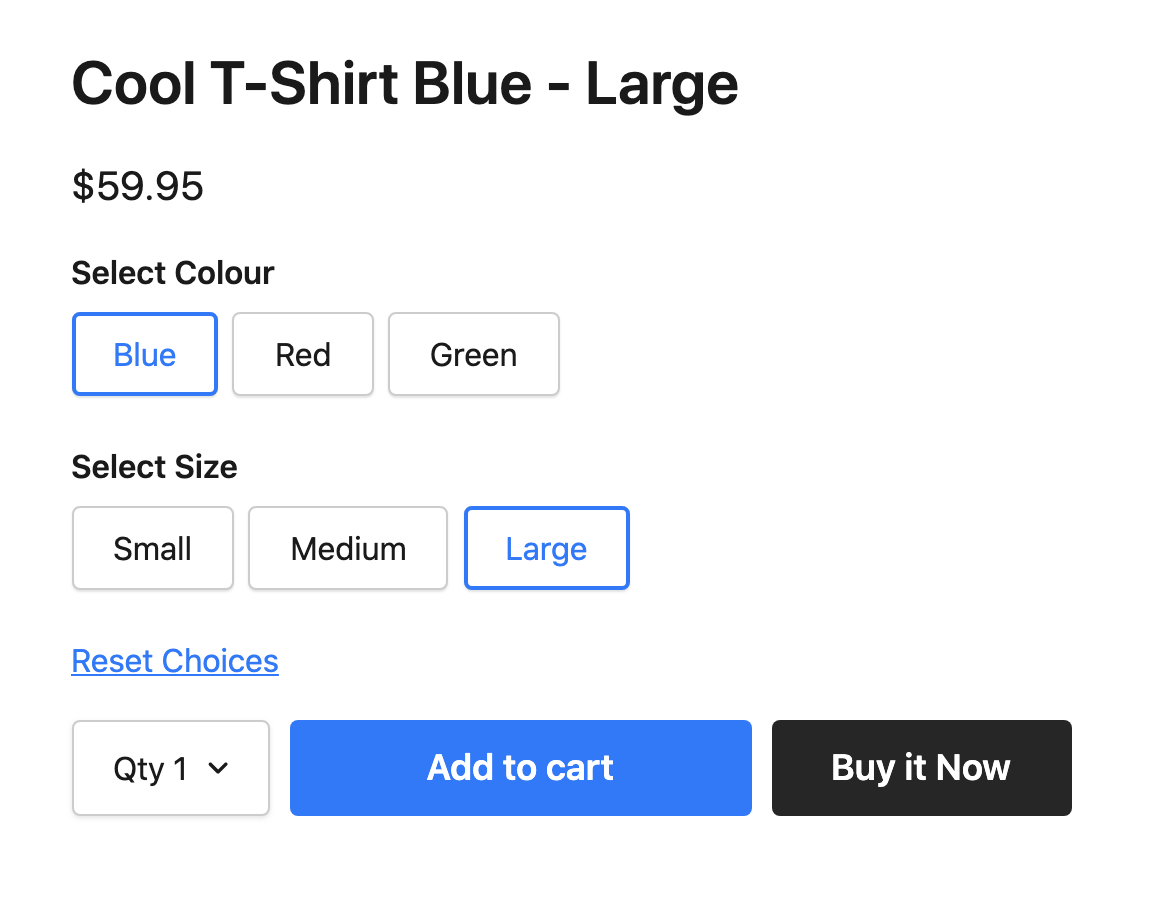Open the quantity dropdown
Viewport: 1152px width, 902px height.
point(170,768)
